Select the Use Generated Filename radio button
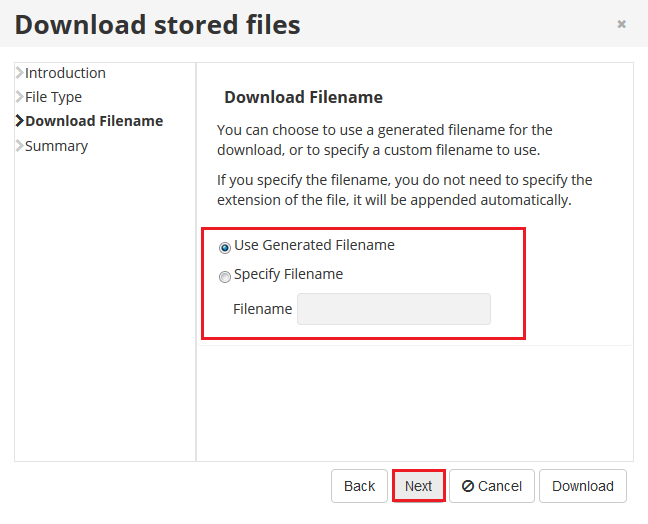The image size is (648, 524). (x=224, y=248)
